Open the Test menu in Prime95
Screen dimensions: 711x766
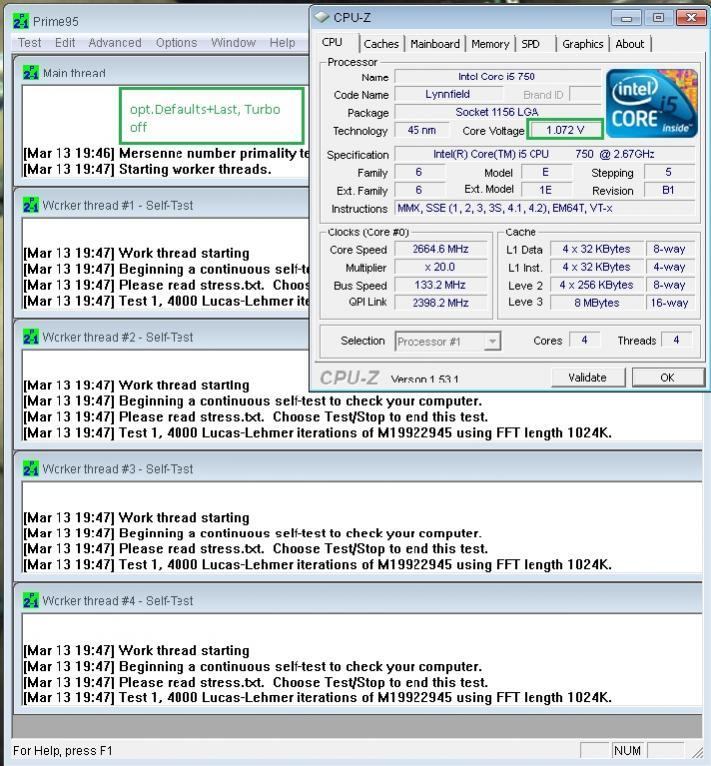pos(29,43)
